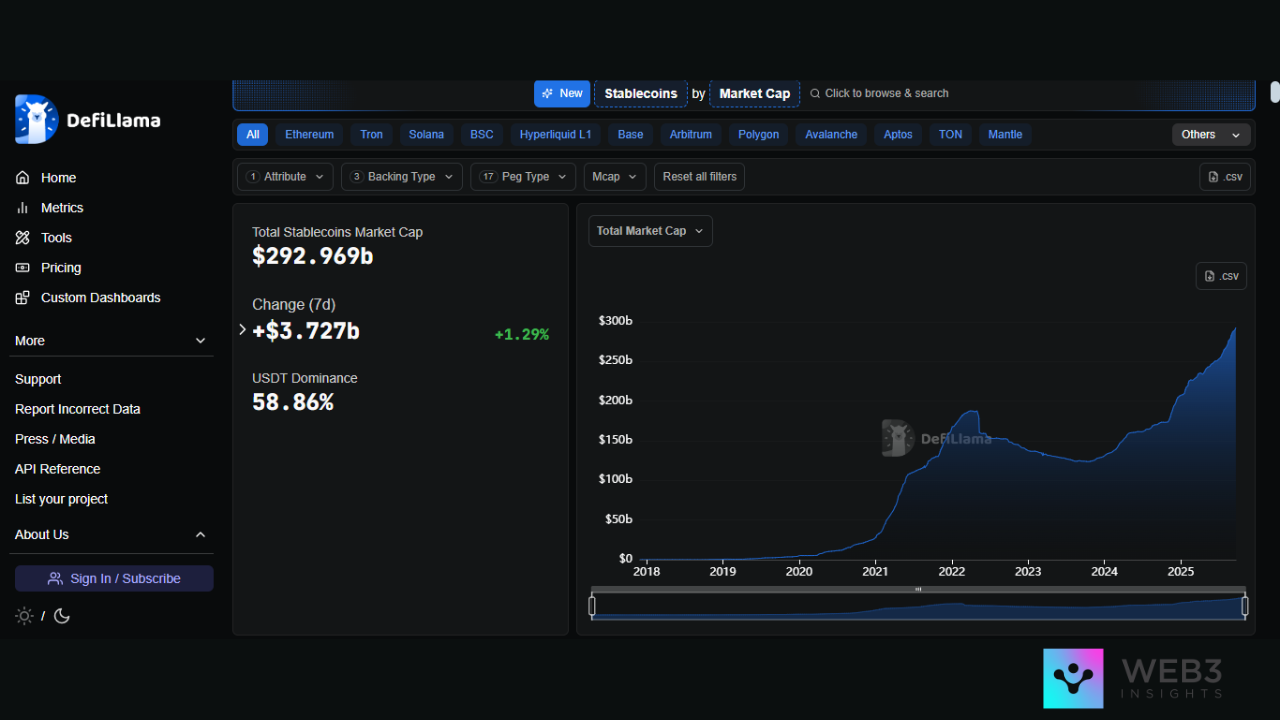Select the Solana chain tab
Viewport: 1280px width, 720px height.
426,135
